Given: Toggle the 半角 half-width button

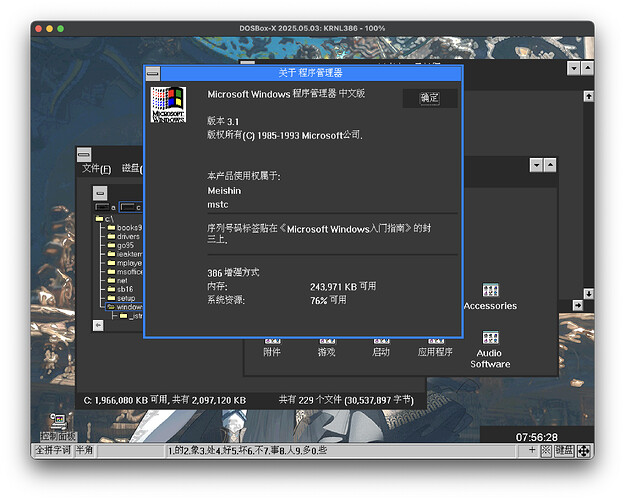Looking at the screenshot, I should tap(85, 451).
